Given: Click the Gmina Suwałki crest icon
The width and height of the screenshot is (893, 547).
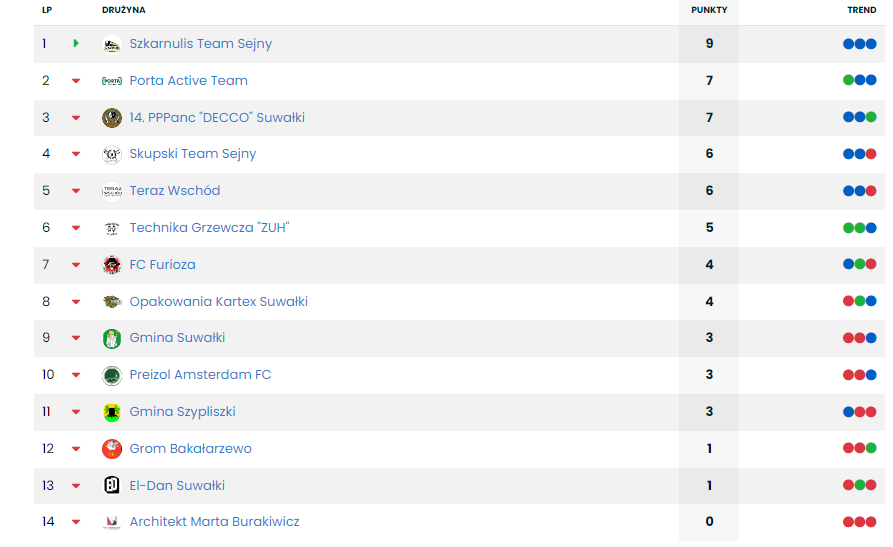Looking at the screenshot, I should (x=112, y=338).
